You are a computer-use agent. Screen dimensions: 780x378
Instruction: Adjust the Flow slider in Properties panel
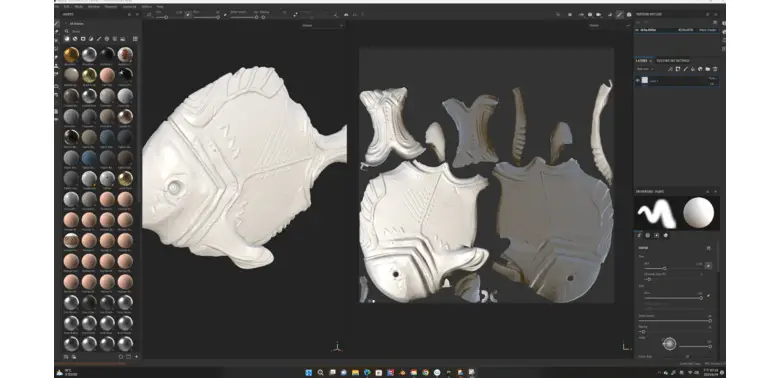pyautogui.click(x=674, y=298)
